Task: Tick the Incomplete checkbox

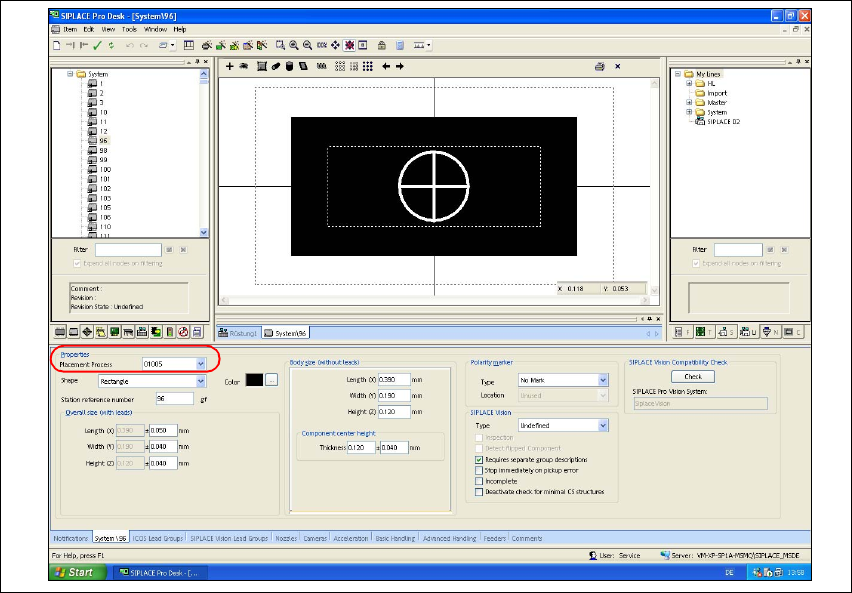Action: click(479, 481)
